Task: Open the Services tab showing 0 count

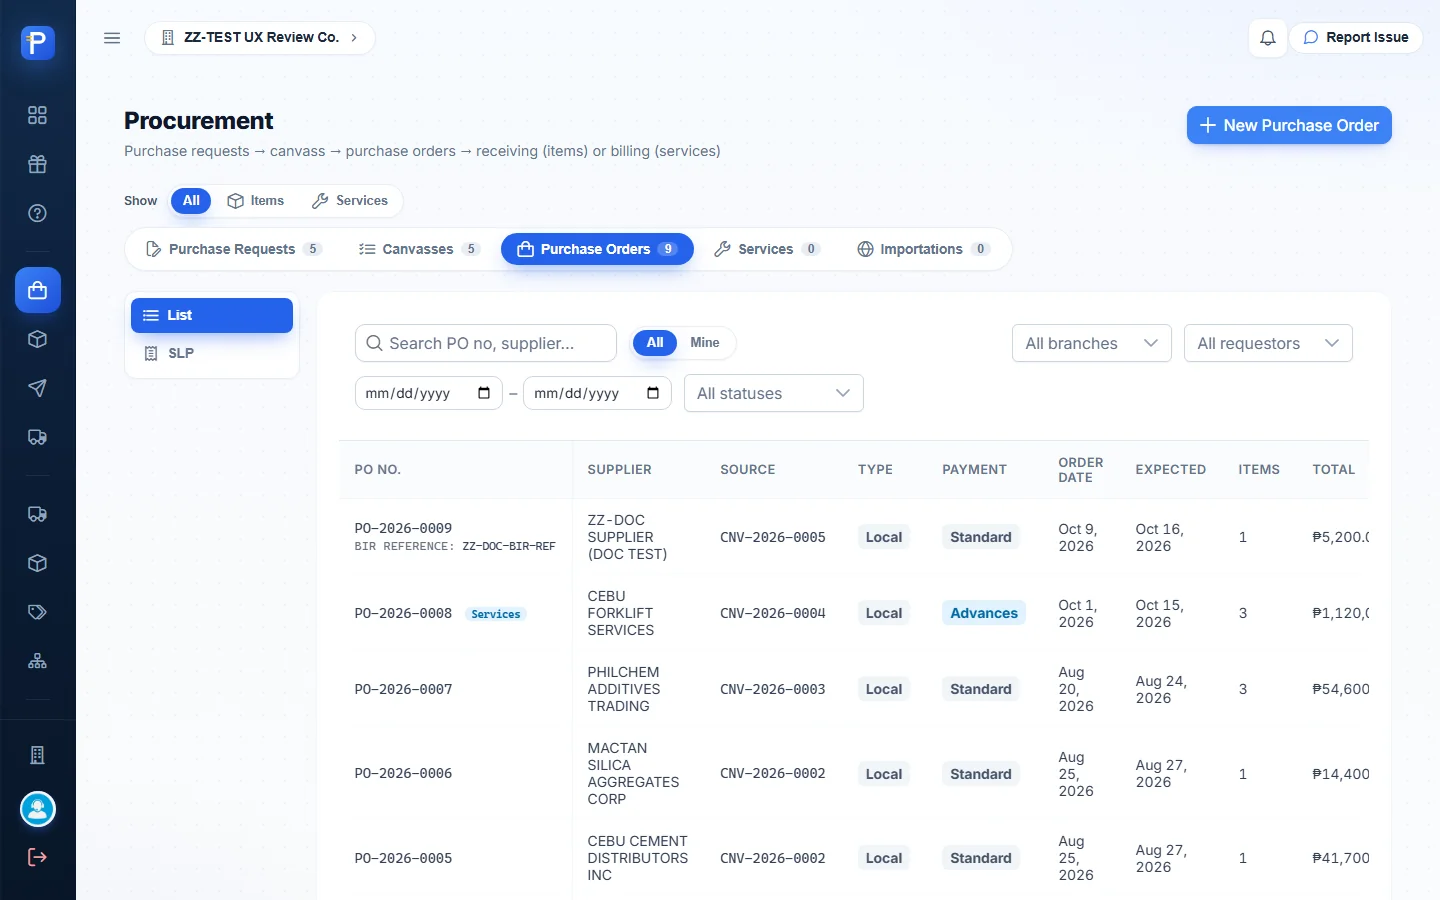Action: pyautogui.click(x=767, y=249)
